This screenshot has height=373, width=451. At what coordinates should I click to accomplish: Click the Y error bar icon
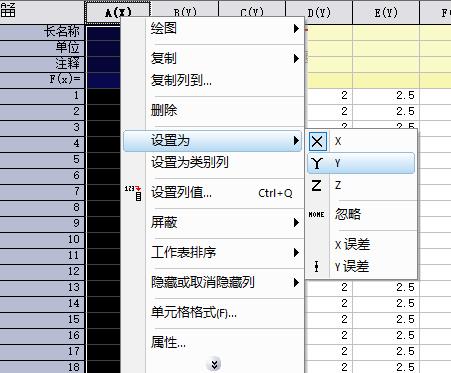coord(316,266)
